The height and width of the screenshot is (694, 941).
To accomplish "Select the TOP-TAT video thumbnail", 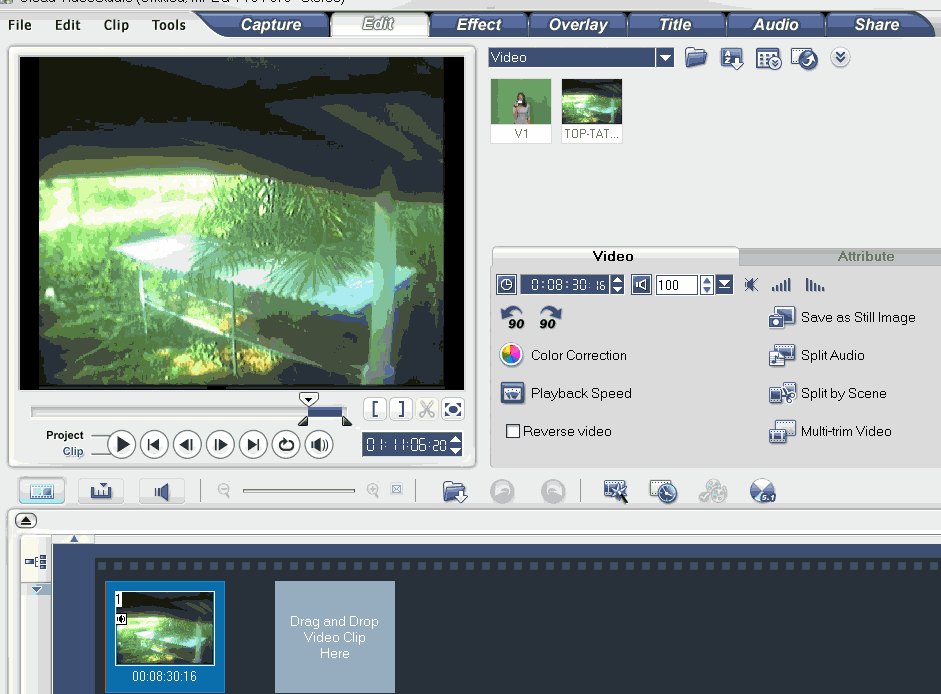I will tap(592, 110).
